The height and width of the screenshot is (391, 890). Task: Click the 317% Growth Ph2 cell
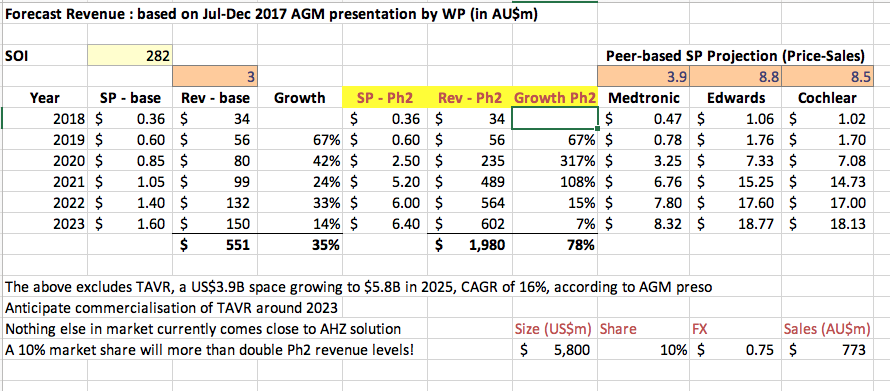555,161
